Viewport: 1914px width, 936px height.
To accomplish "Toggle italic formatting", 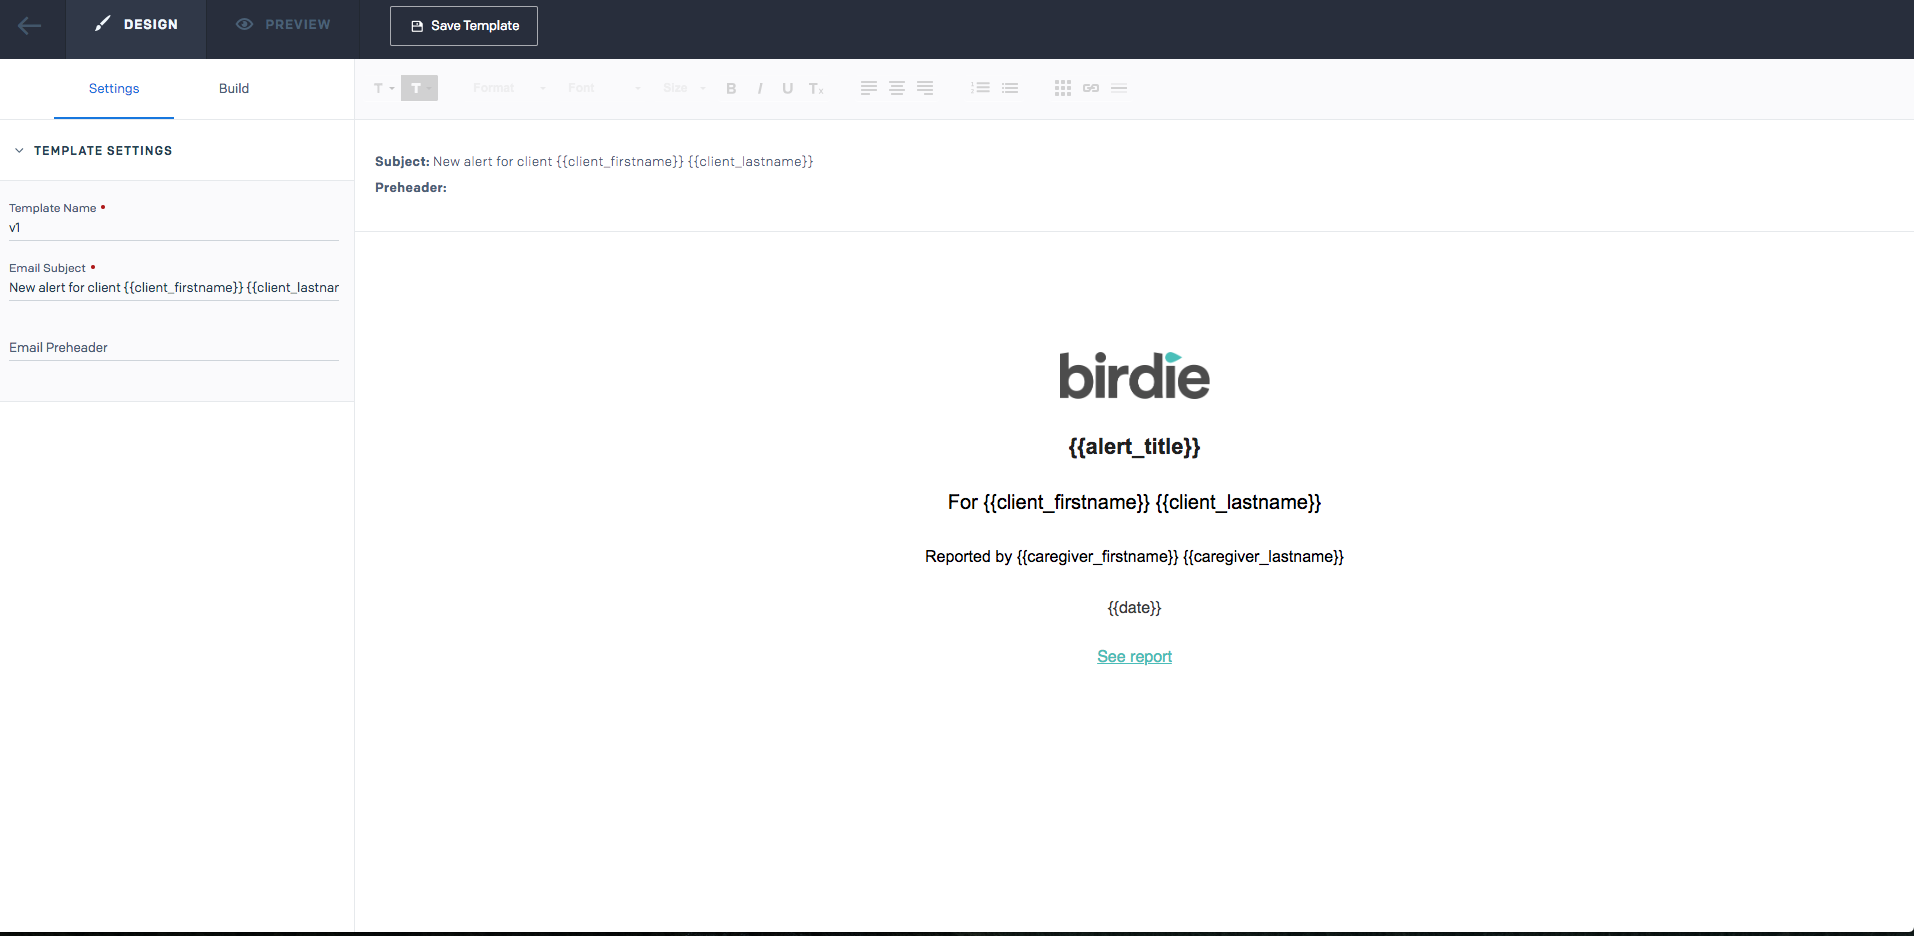I will (760, 88).
